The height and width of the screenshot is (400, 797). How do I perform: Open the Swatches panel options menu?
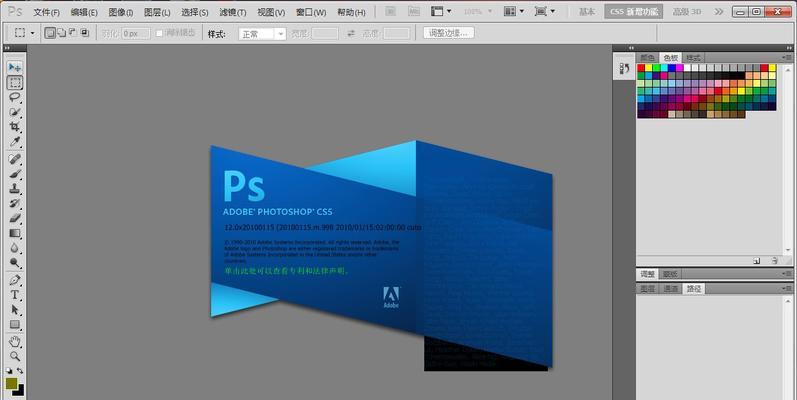(787, 57)
